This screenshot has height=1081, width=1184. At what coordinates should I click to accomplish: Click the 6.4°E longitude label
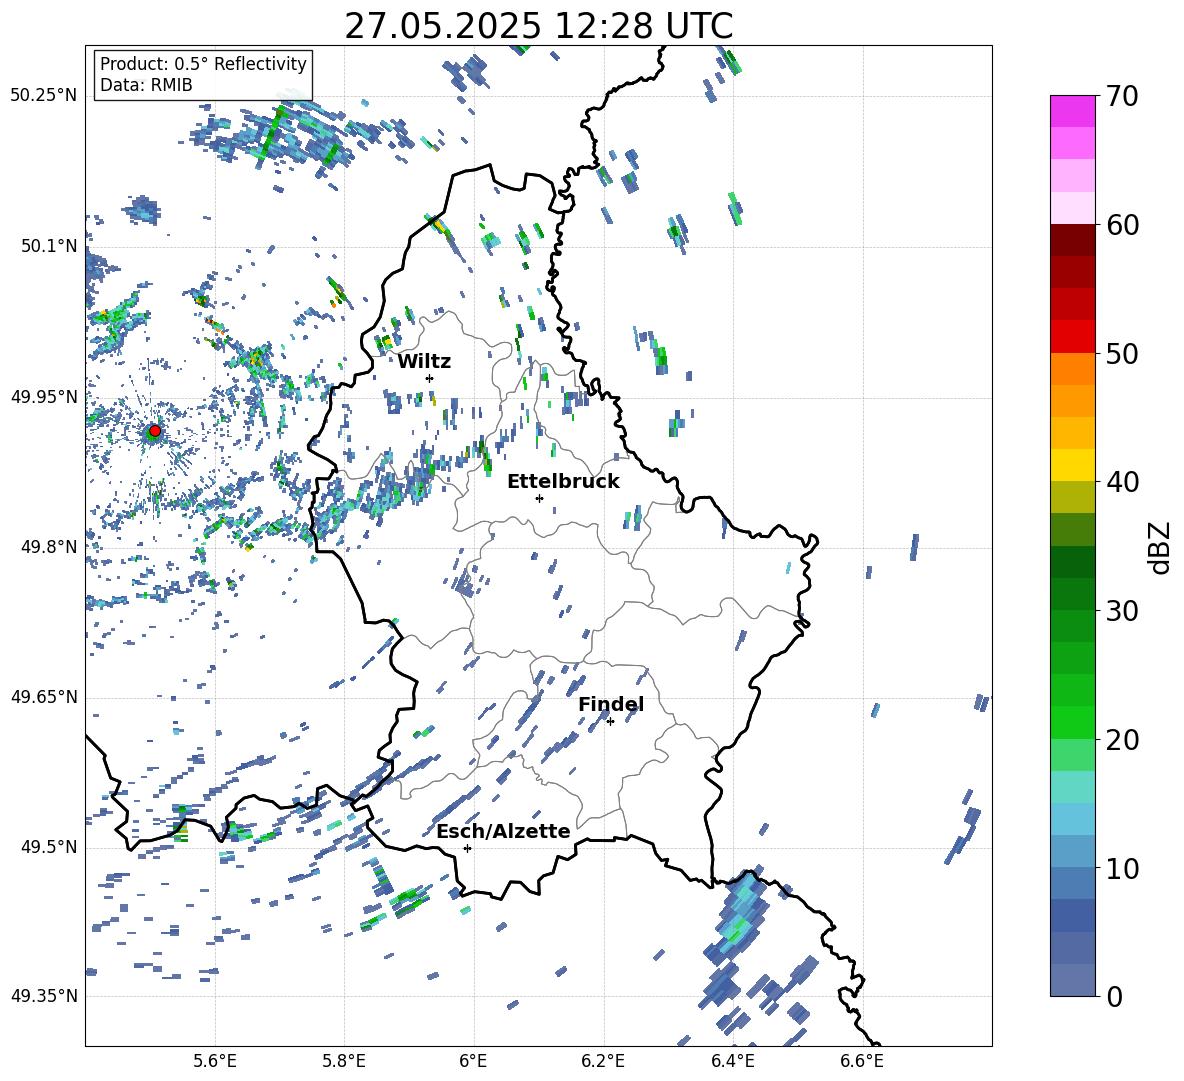[732, 1061]
